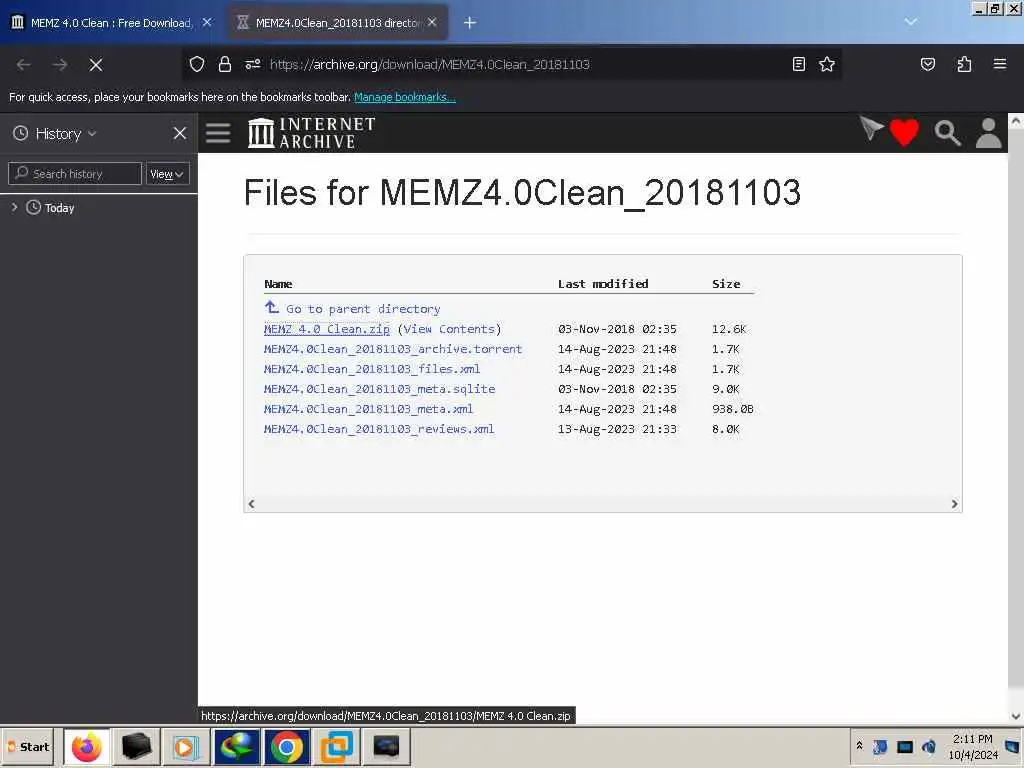1024x768 pixels.
Task: Click the Size column header
Action: coord(726,283)
